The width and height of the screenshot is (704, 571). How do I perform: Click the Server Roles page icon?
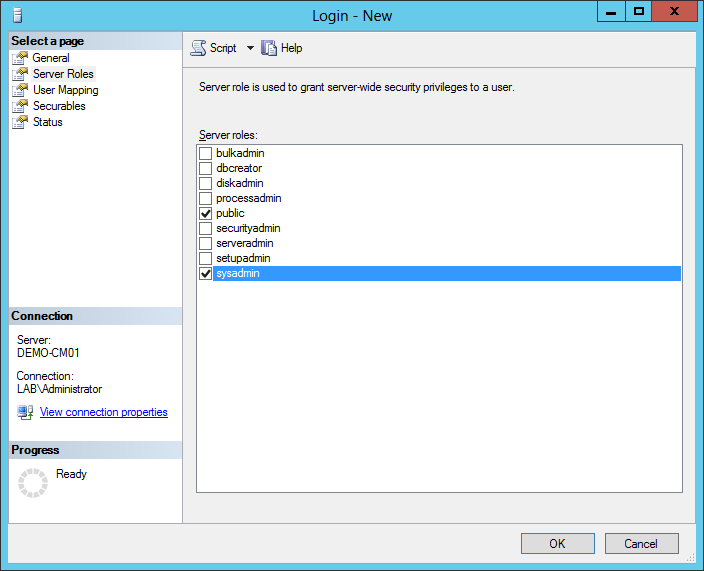(20, 74)
